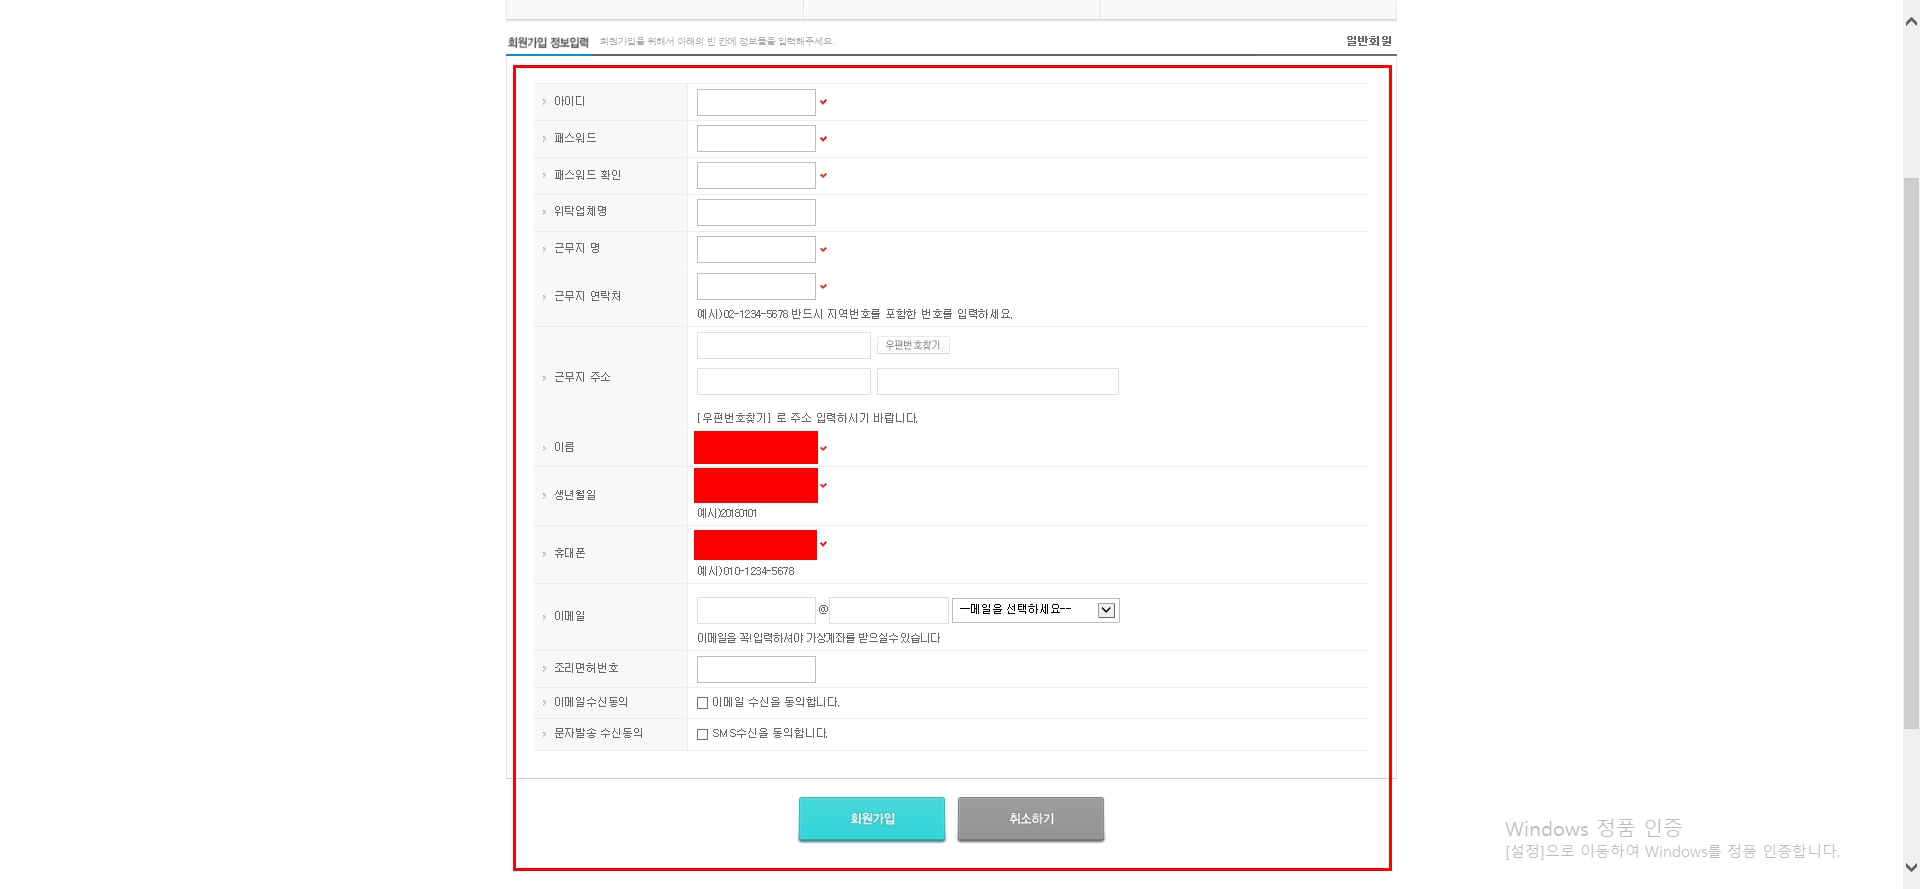Click the 취소하기 button
The width and height of the screenshot is (1920, 889).
[1031, 819]
